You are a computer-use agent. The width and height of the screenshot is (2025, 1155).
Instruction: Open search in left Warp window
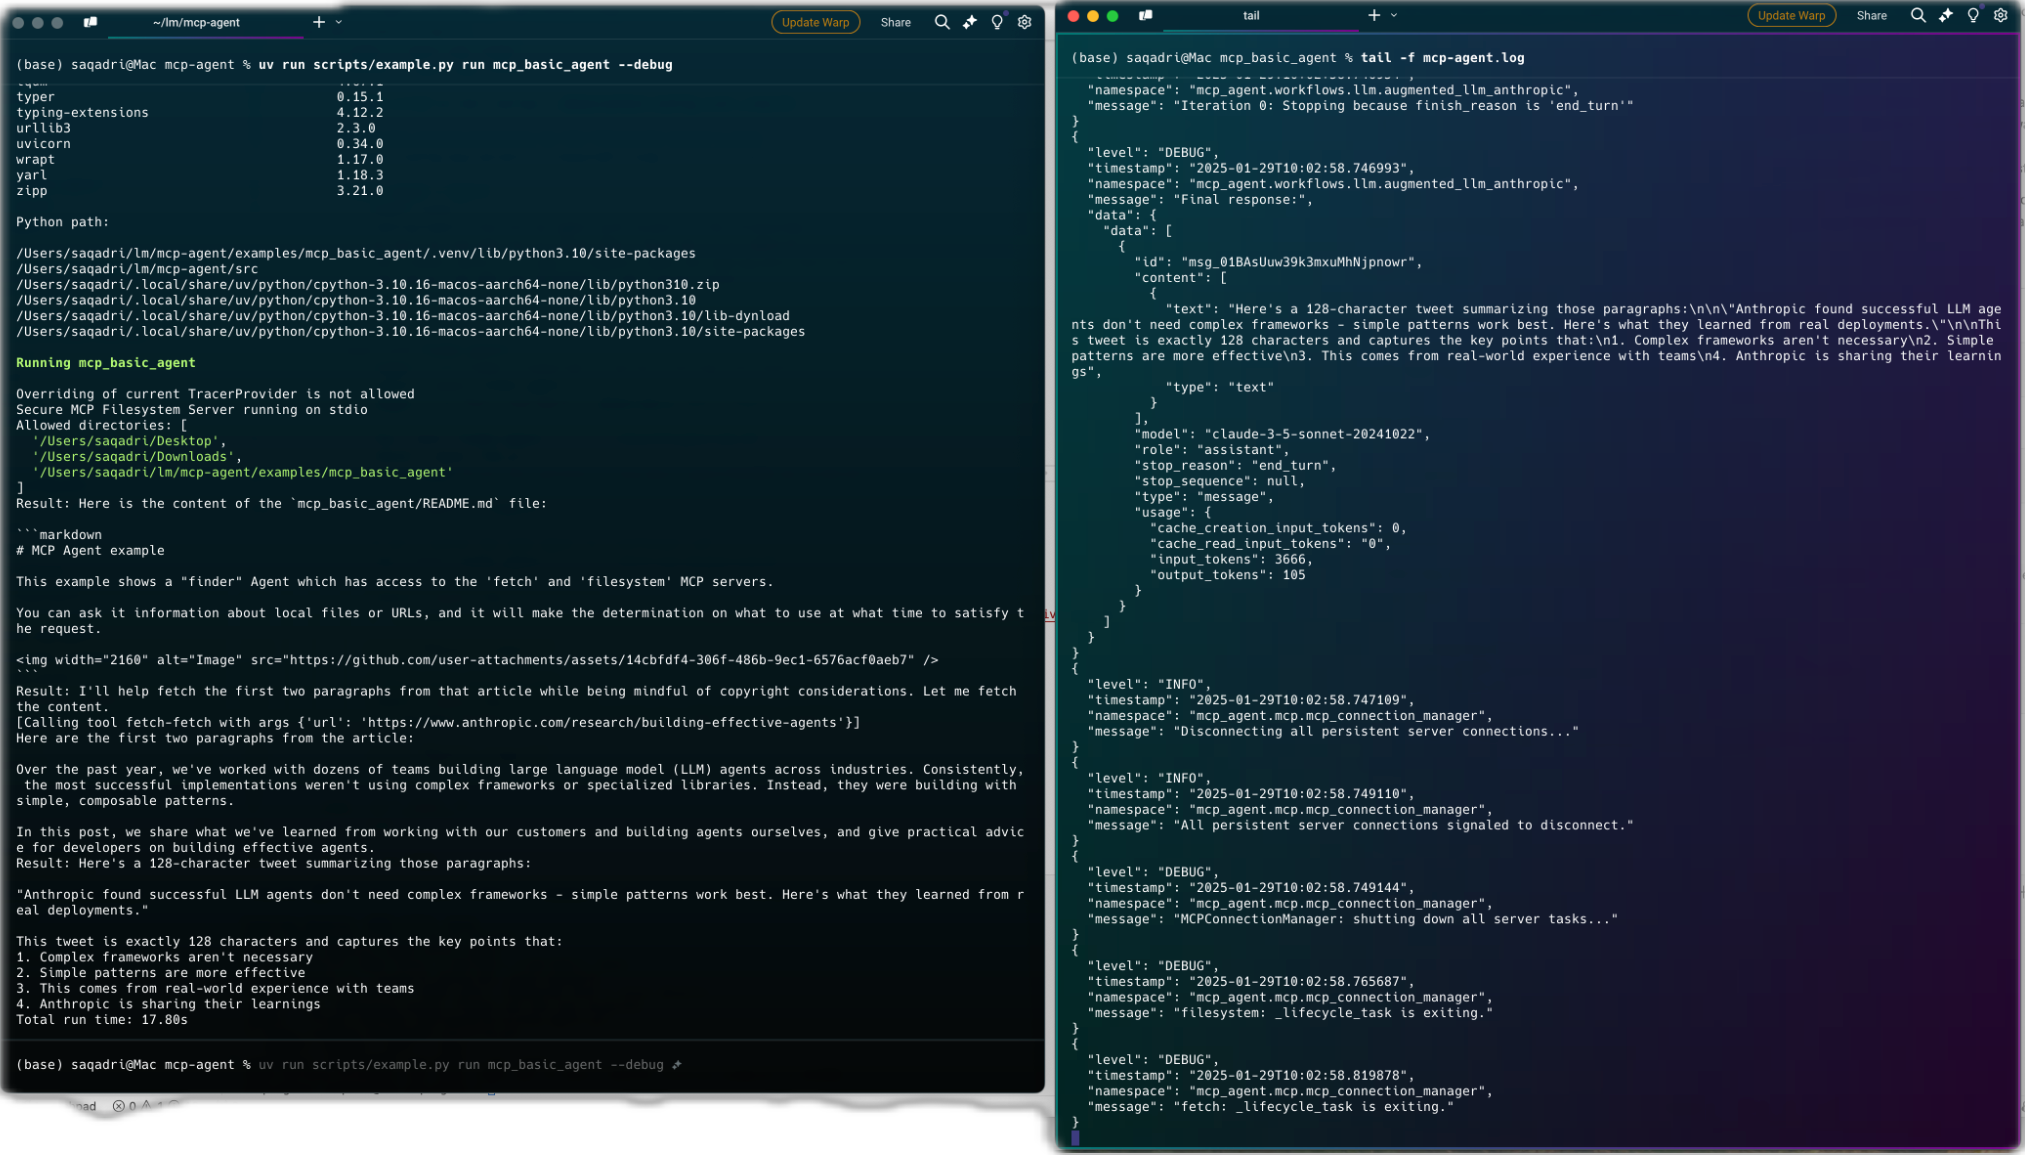coord(941,22)
